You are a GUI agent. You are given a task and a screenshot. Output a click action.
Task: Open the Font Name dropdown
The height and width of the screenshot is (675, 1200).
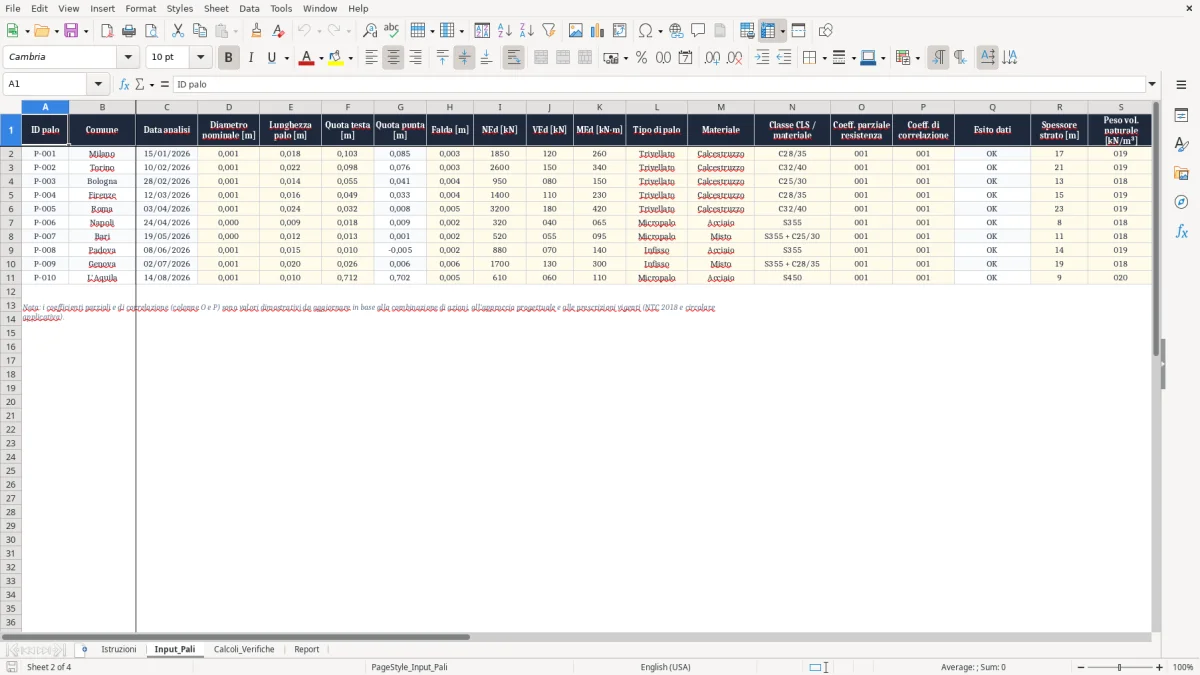[x=128, y=58]
